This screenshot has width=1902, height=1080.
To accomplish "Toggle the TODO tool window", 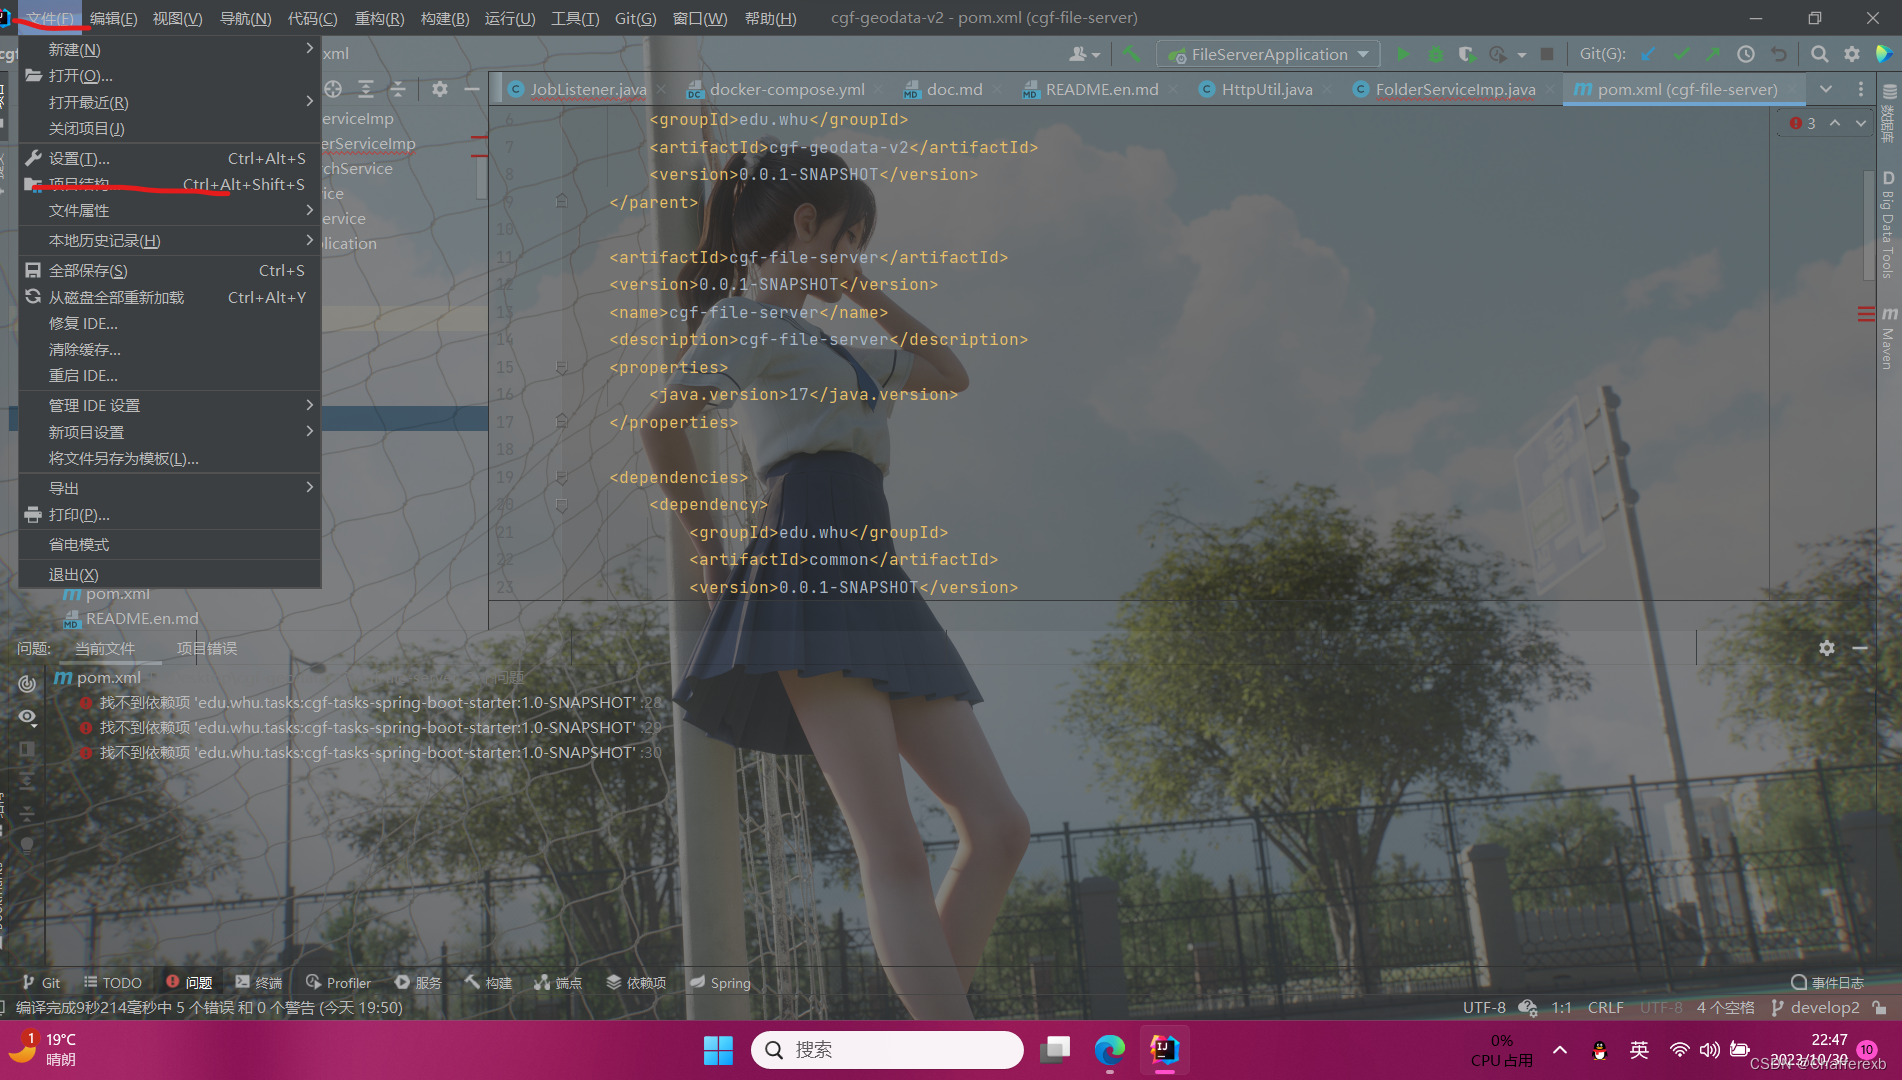I will pos(112,982).
